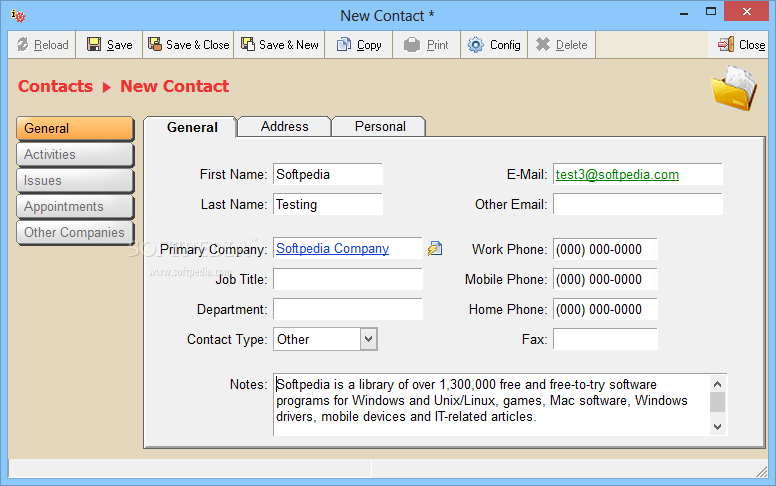Click the yellow folder icon at top right
776x486 pixels.
734,89
